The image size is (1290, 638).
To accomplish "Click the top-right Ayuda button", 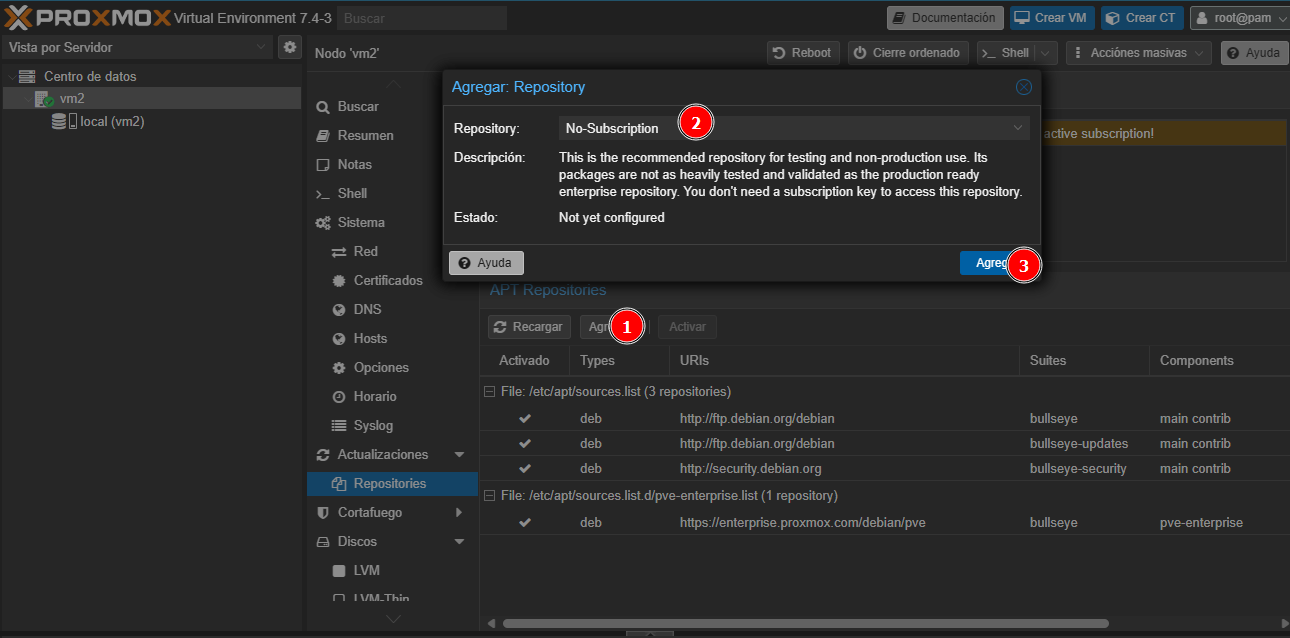I will click(1254, 53).
